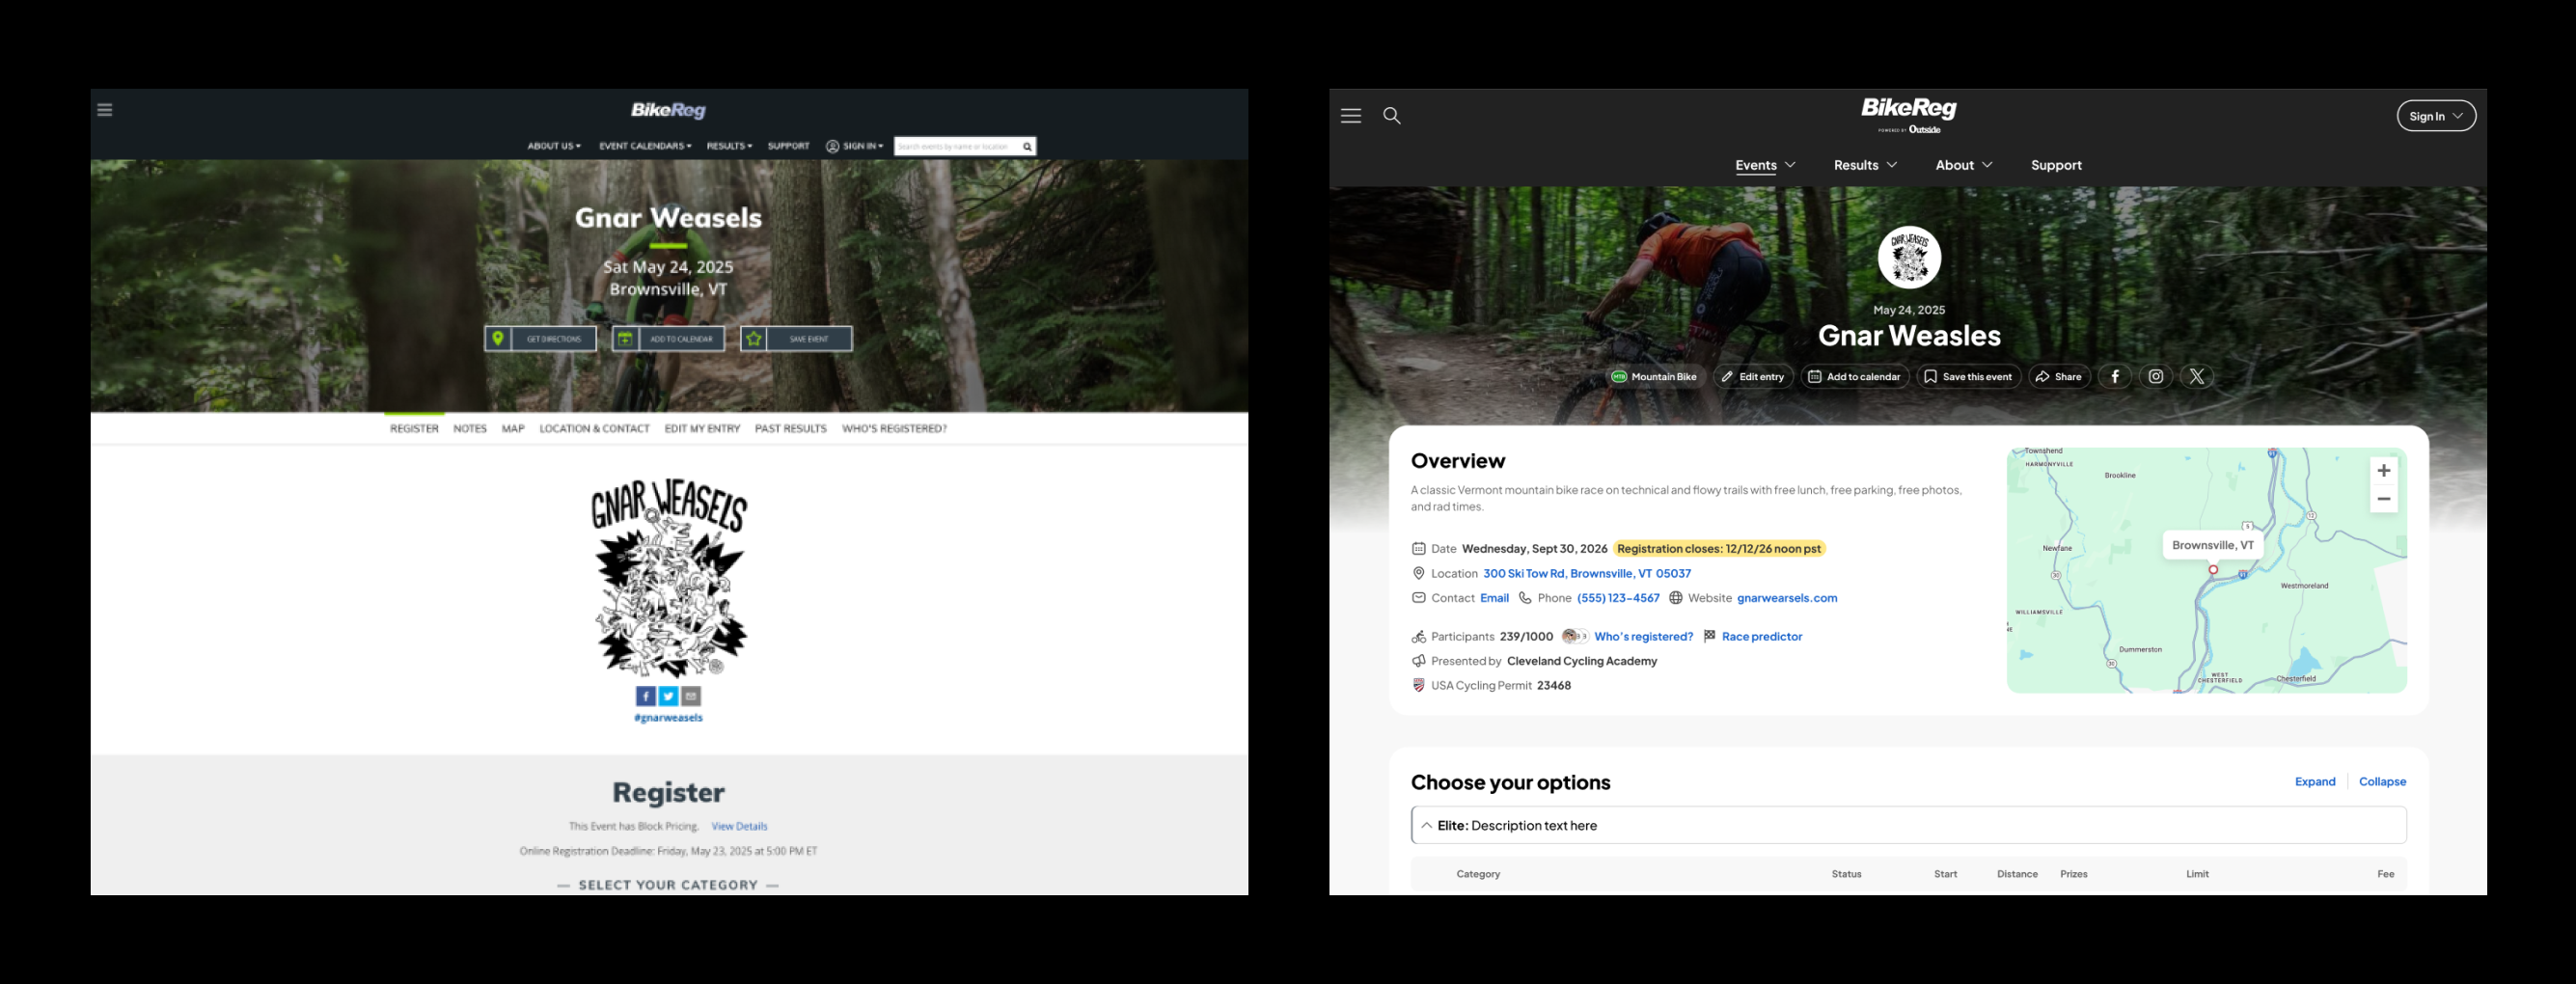Collapse the Elite category chevron
Viewport: 2576px width, 984px height.
pos(1427,826)
